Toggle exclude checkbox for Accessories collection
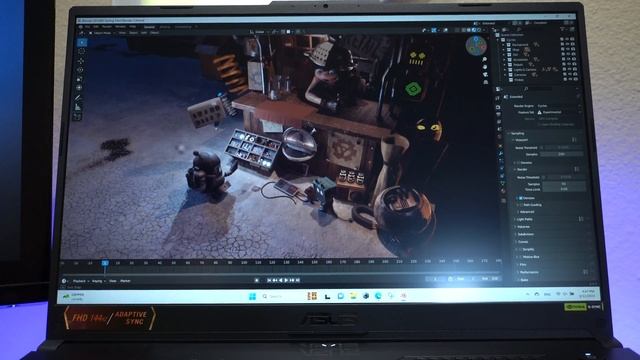 [563, 59]
